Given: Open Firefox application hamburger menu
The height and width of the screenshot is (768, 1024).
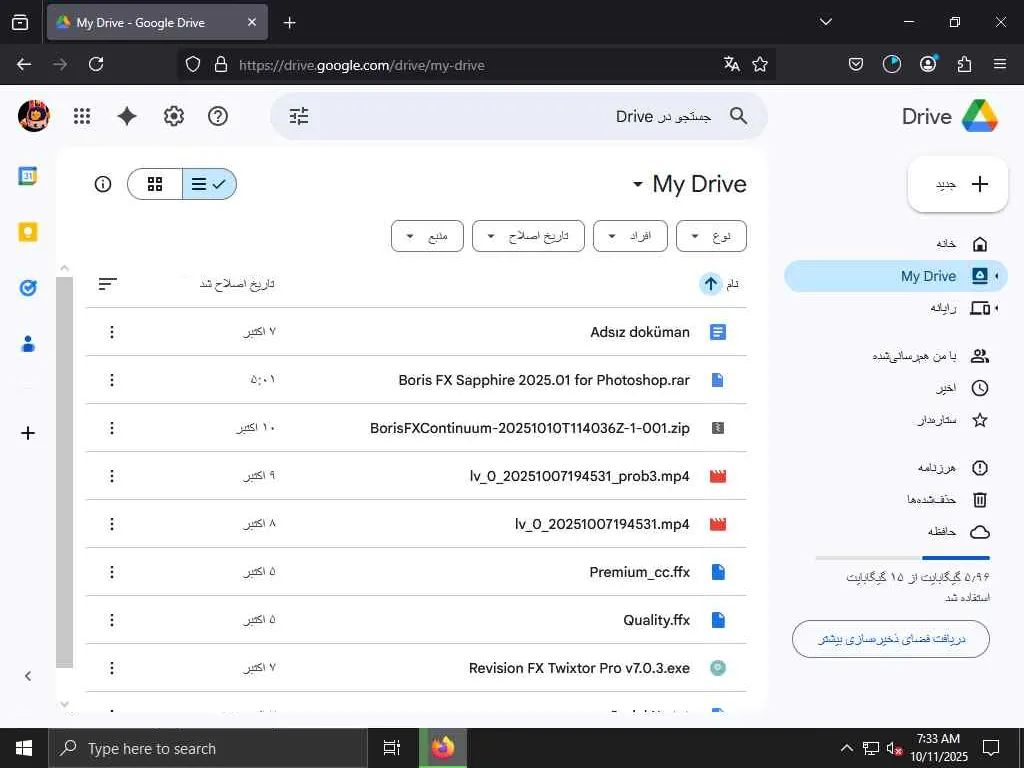Looking at the screenshot, I should click(1000, 64).
